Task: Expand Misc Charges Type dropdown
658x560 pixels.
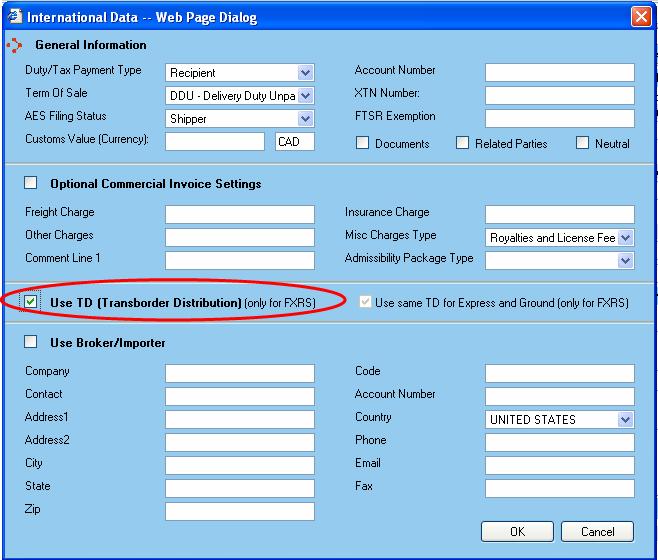Action: click(x=625, y=238)
